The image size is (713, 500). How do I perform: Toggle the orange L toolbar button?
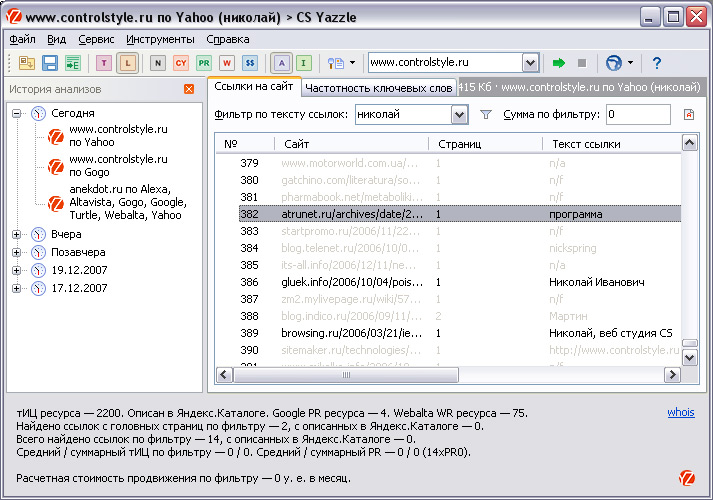coord(127,63)
